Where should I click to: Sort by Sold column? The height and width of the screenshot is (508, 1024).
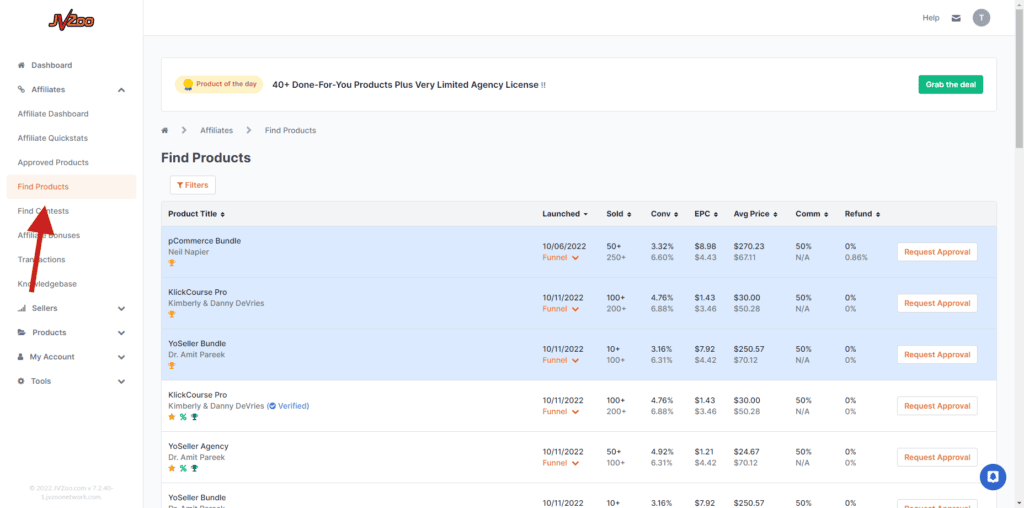[618, 214]
